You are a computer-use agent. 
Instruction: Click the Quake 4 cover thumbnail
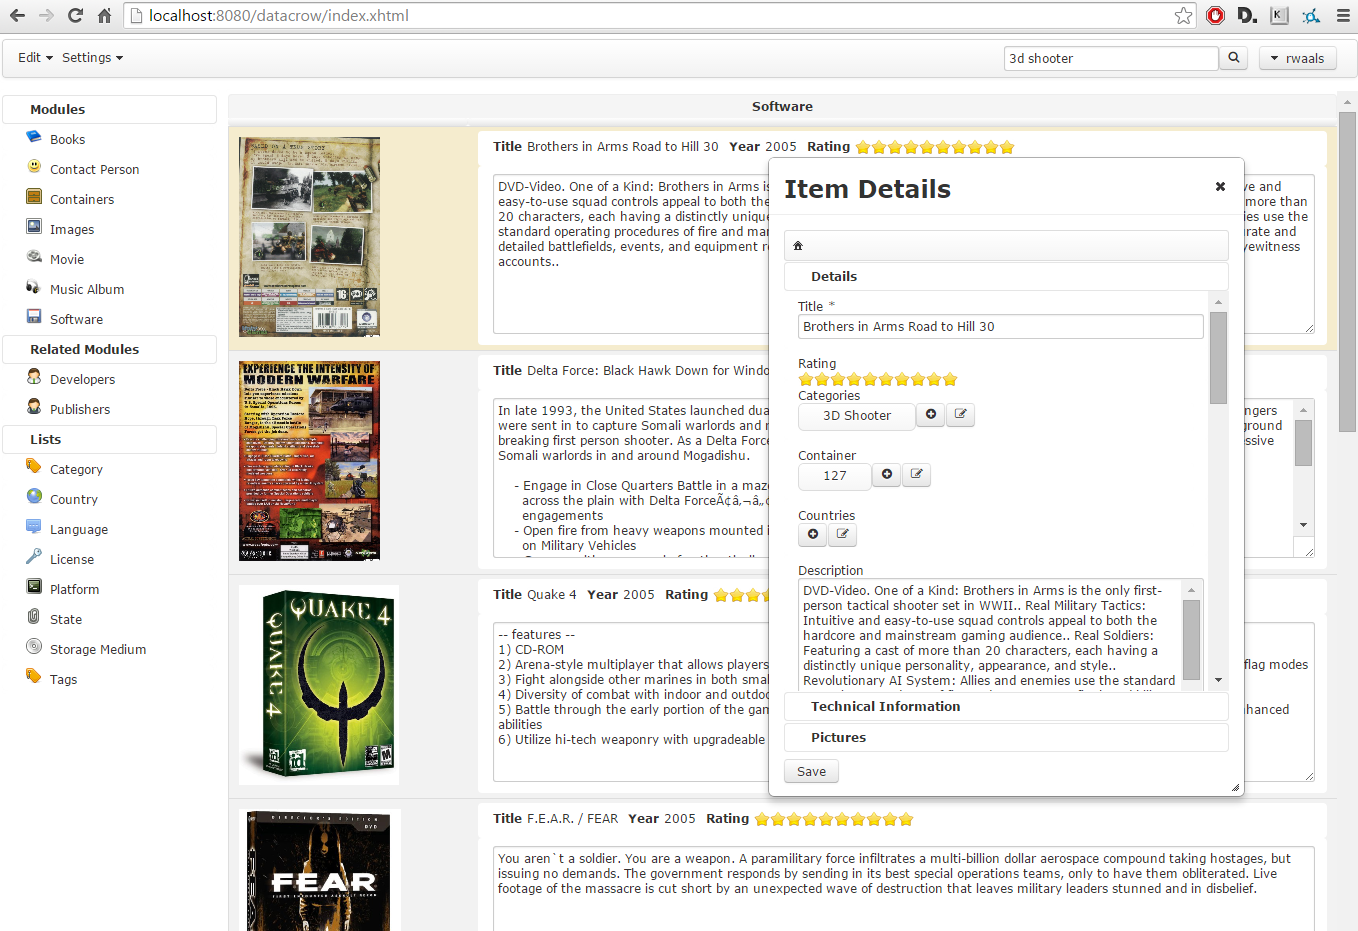319,684
